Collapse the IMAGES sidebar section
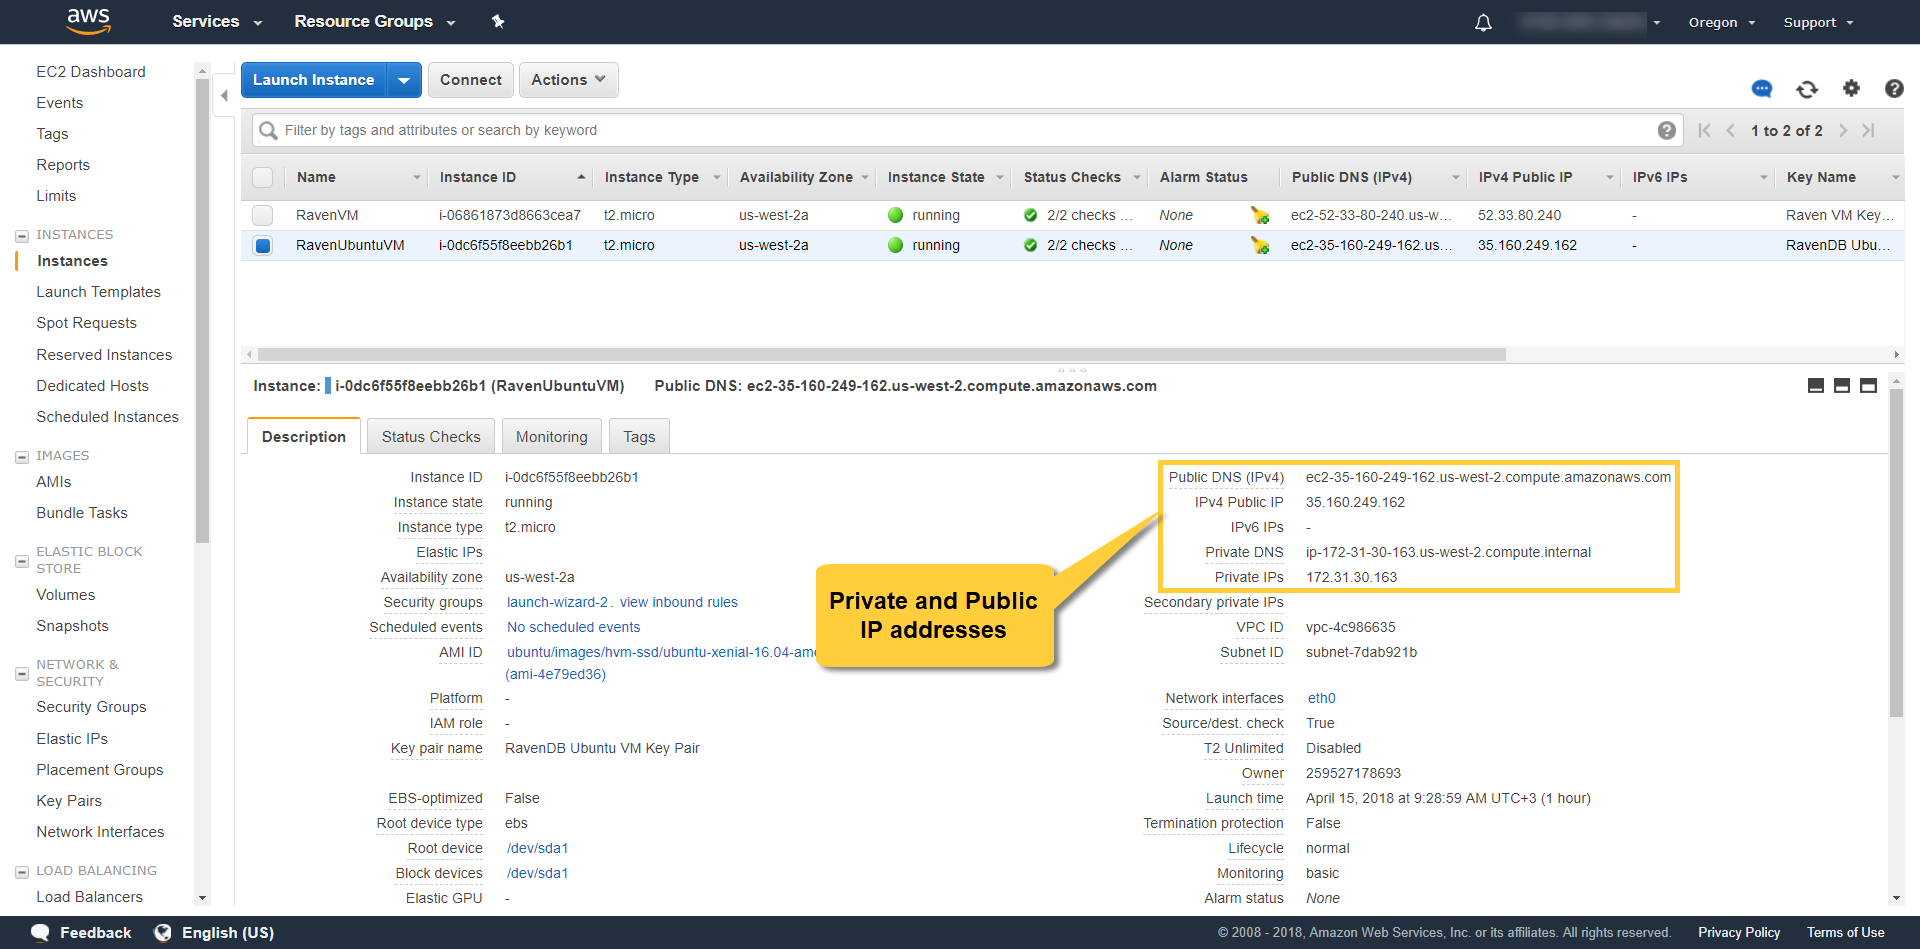The width and height of the screenshot is (1920, 949). click(22, 457)
